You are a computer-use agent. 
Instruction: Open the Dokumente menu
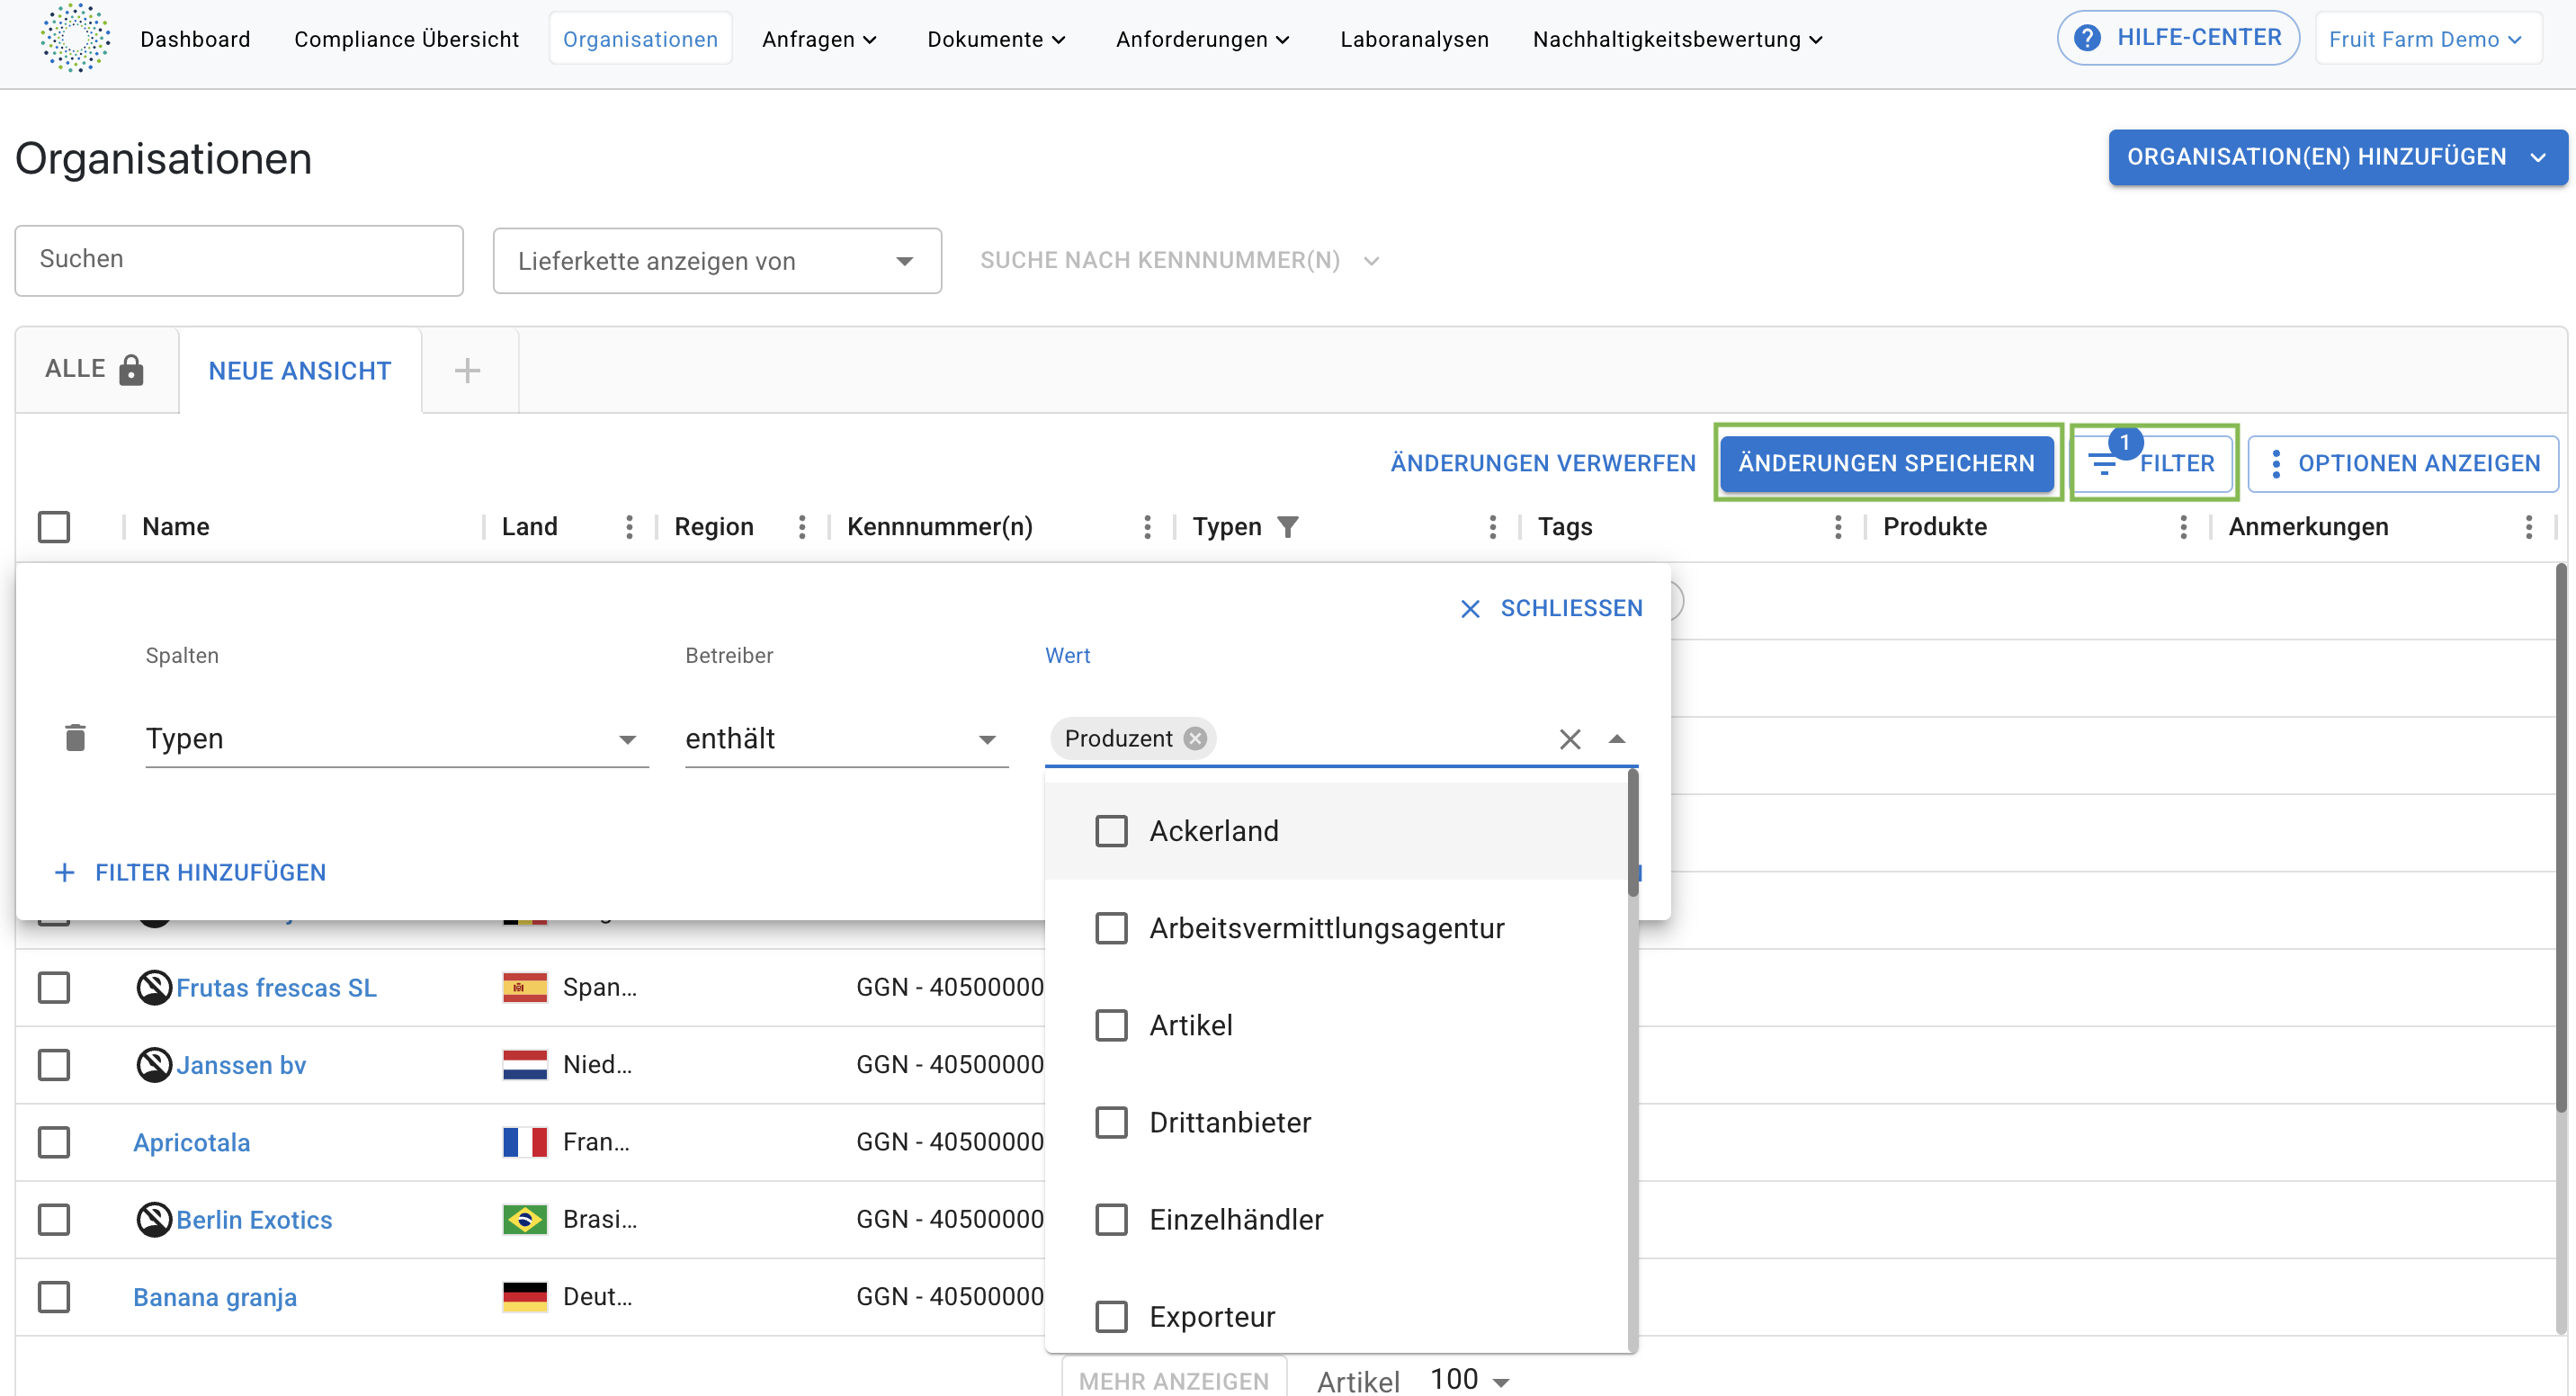[996, 39]
